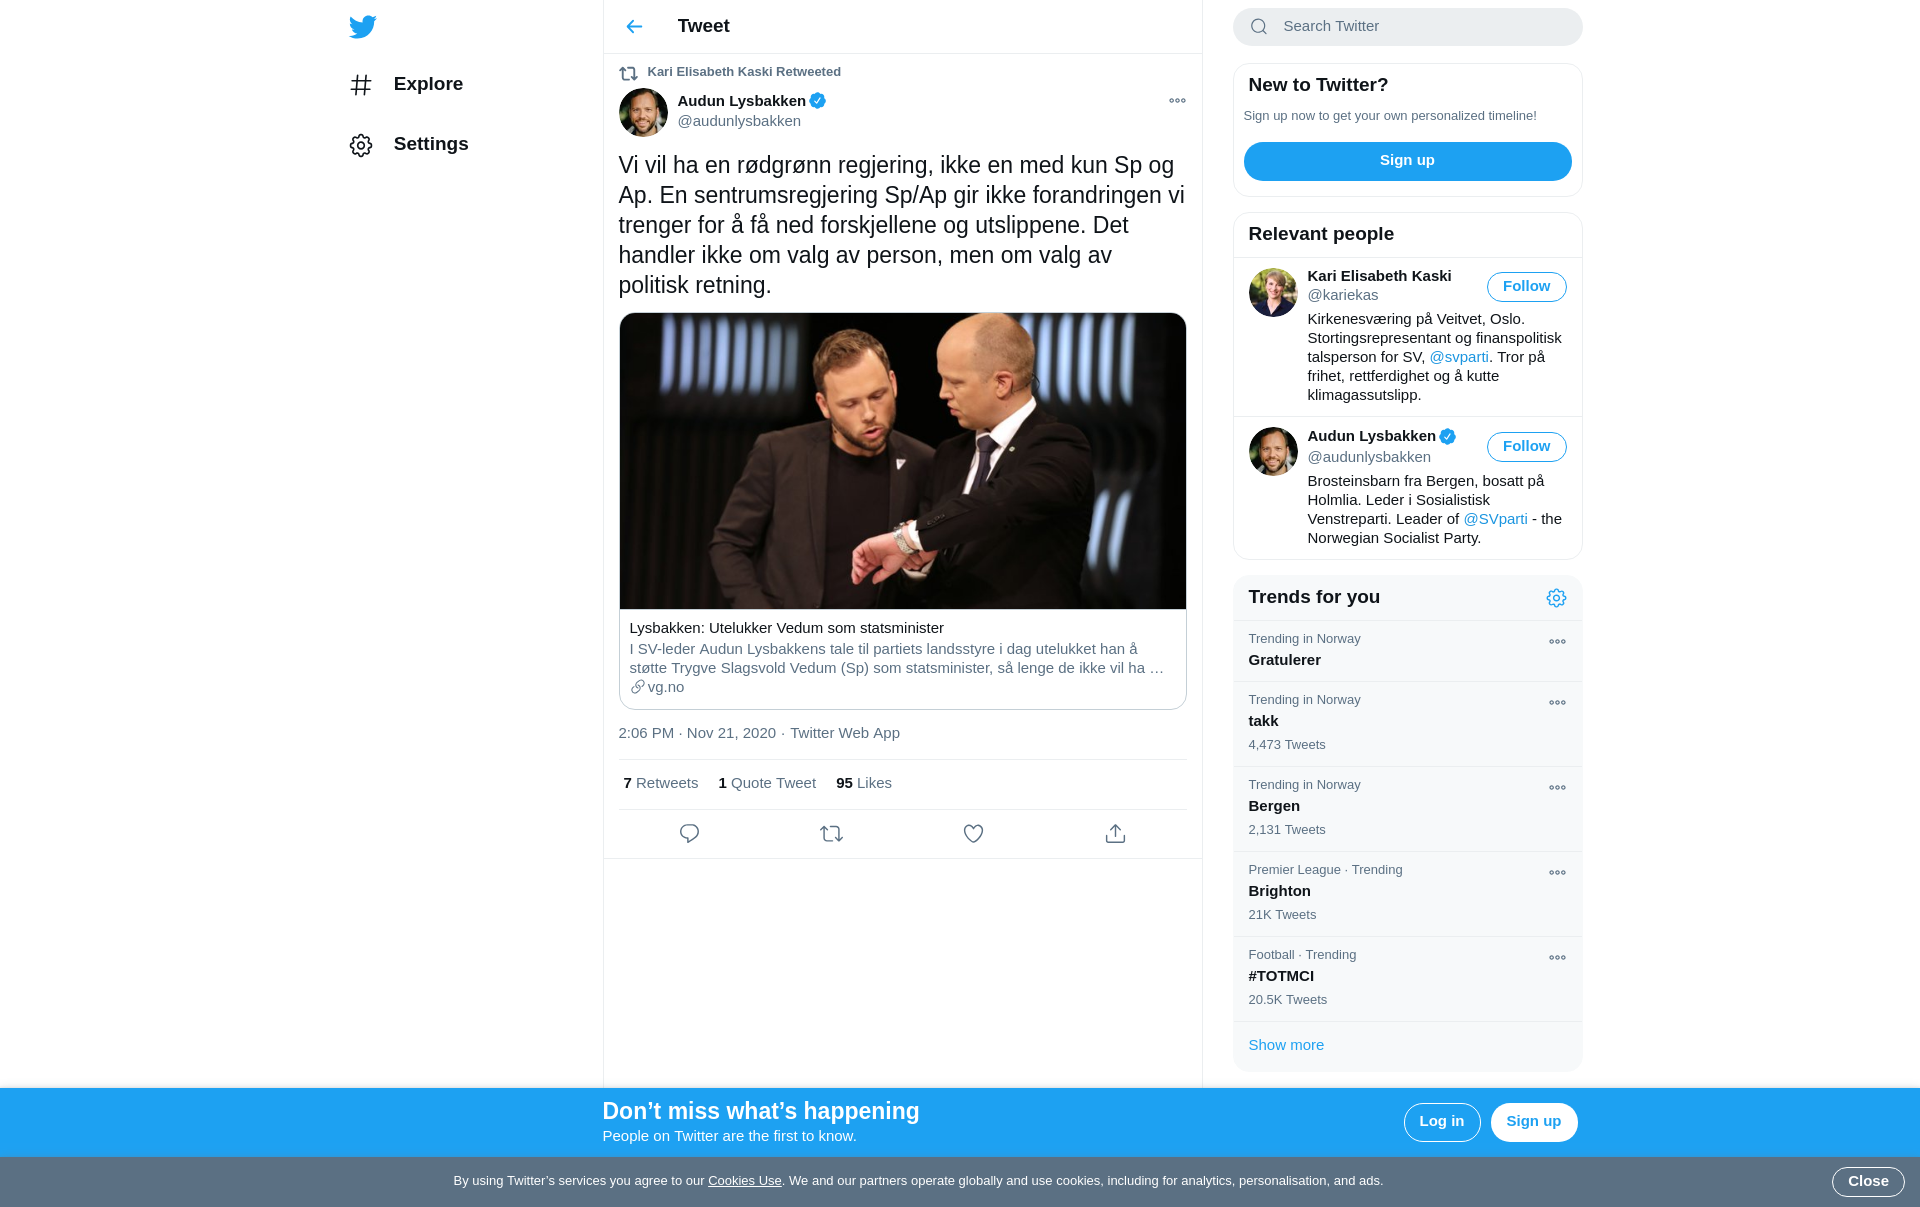The height and width of the screenshot is (1207, 1920).
Task: Follow Audun Lysbakken
Action: pyautogui.click(x=1526, y=447)
